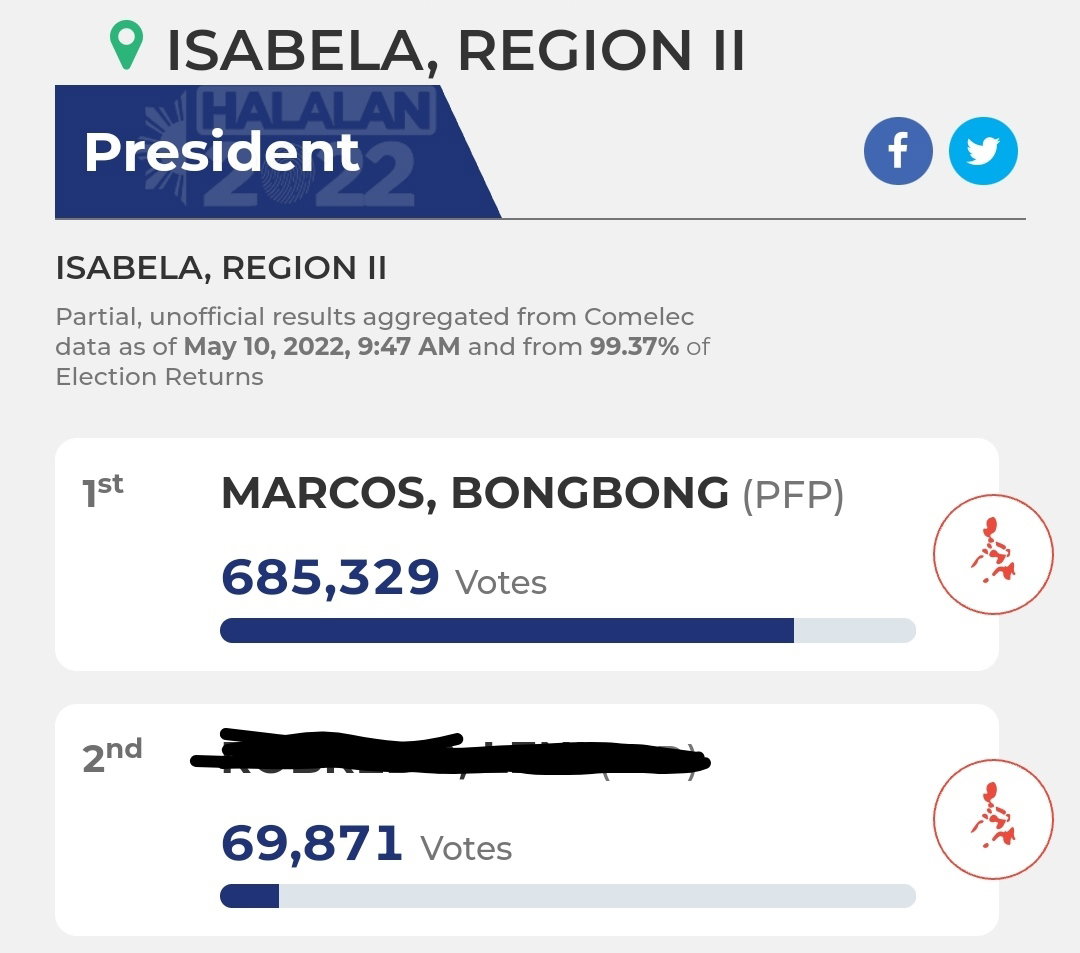This screenshot has width=1080, height=953.
Task: Share results on Facebook
Action: pos(898,151)
